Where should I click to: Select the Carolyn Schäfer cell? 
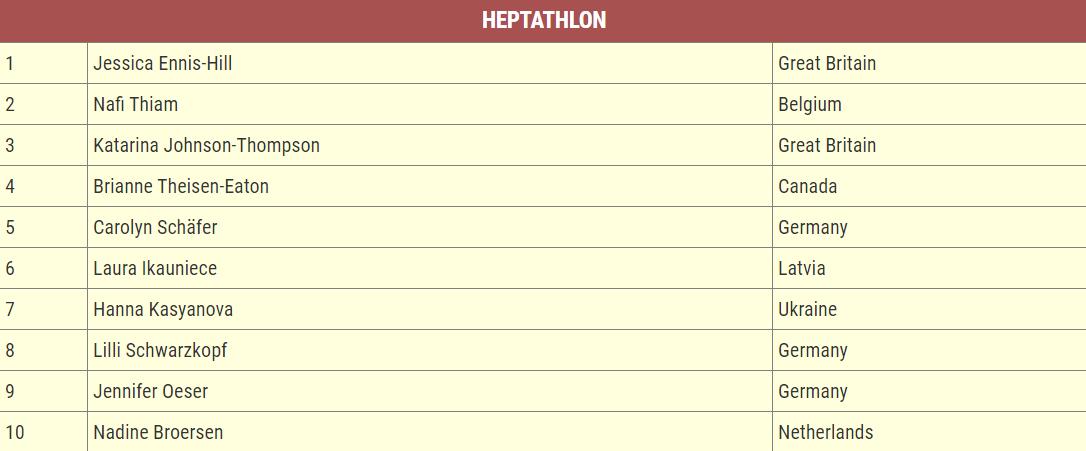click(x=429, y=227)
